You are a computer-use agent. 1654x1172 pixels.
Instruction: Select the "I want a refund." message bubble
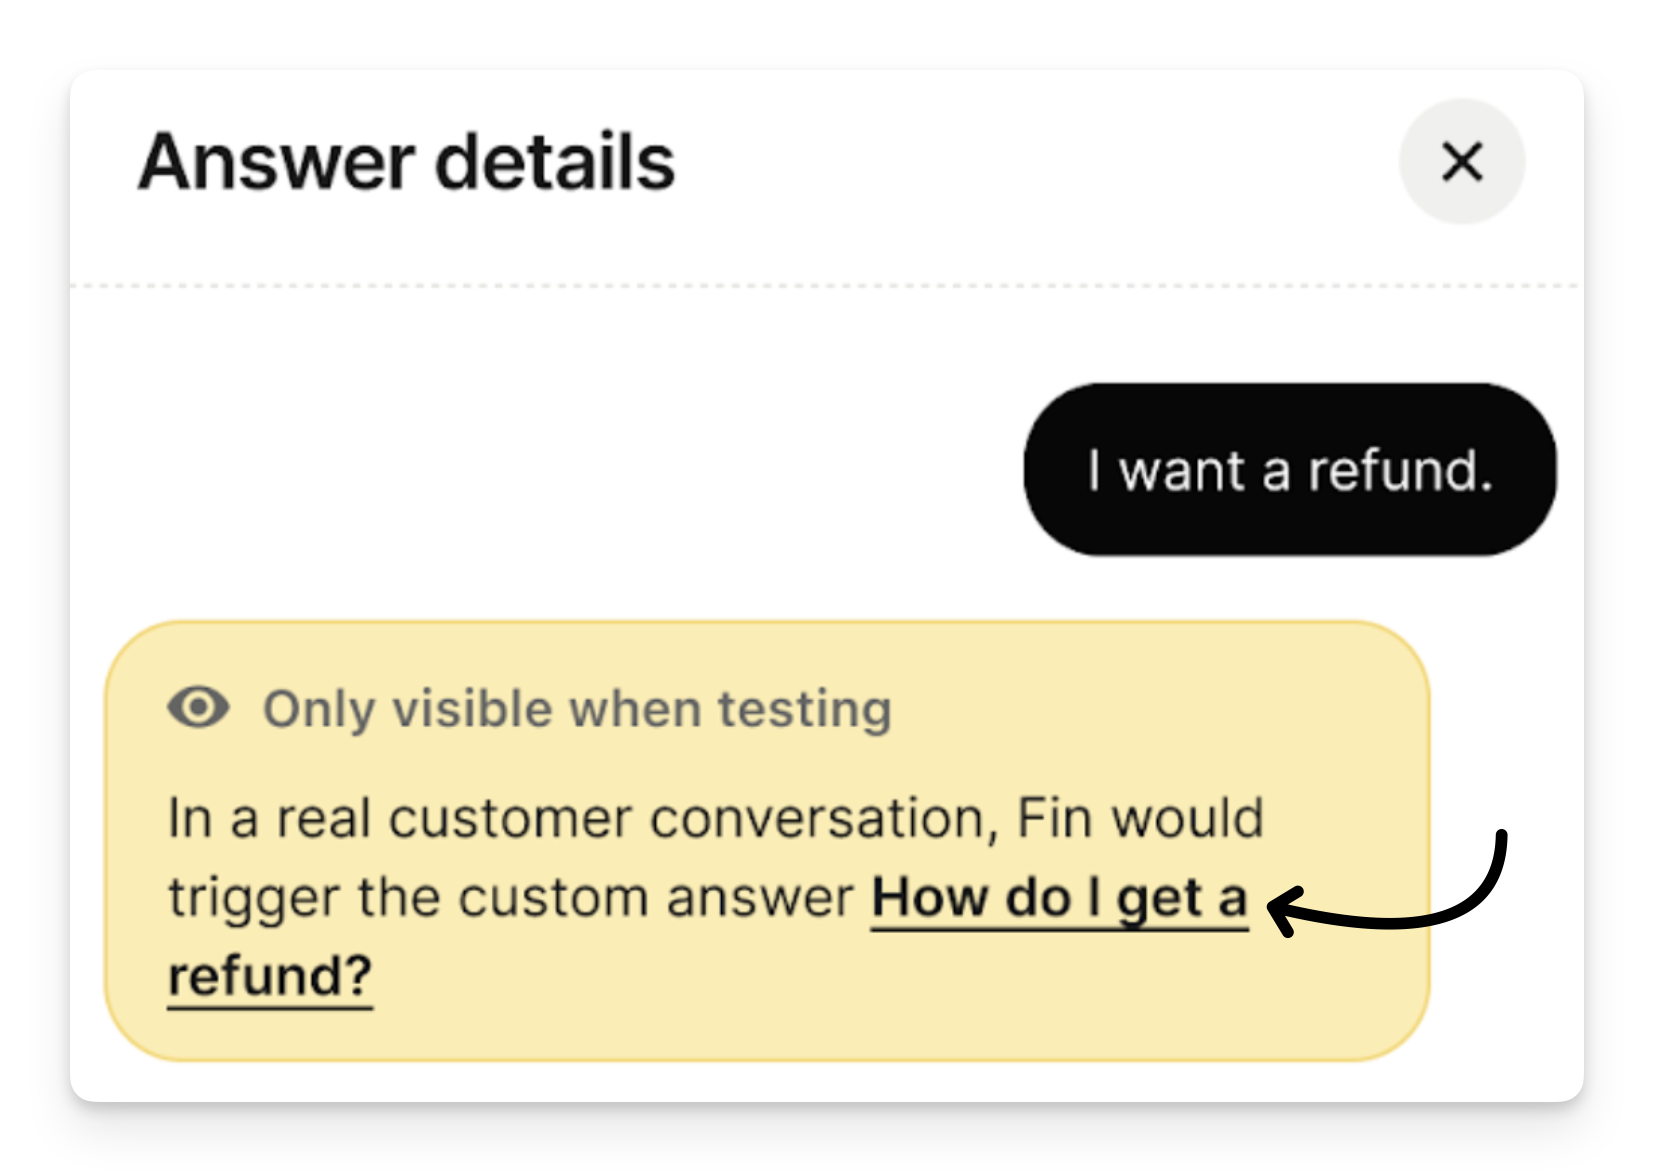click(1289, 469)
